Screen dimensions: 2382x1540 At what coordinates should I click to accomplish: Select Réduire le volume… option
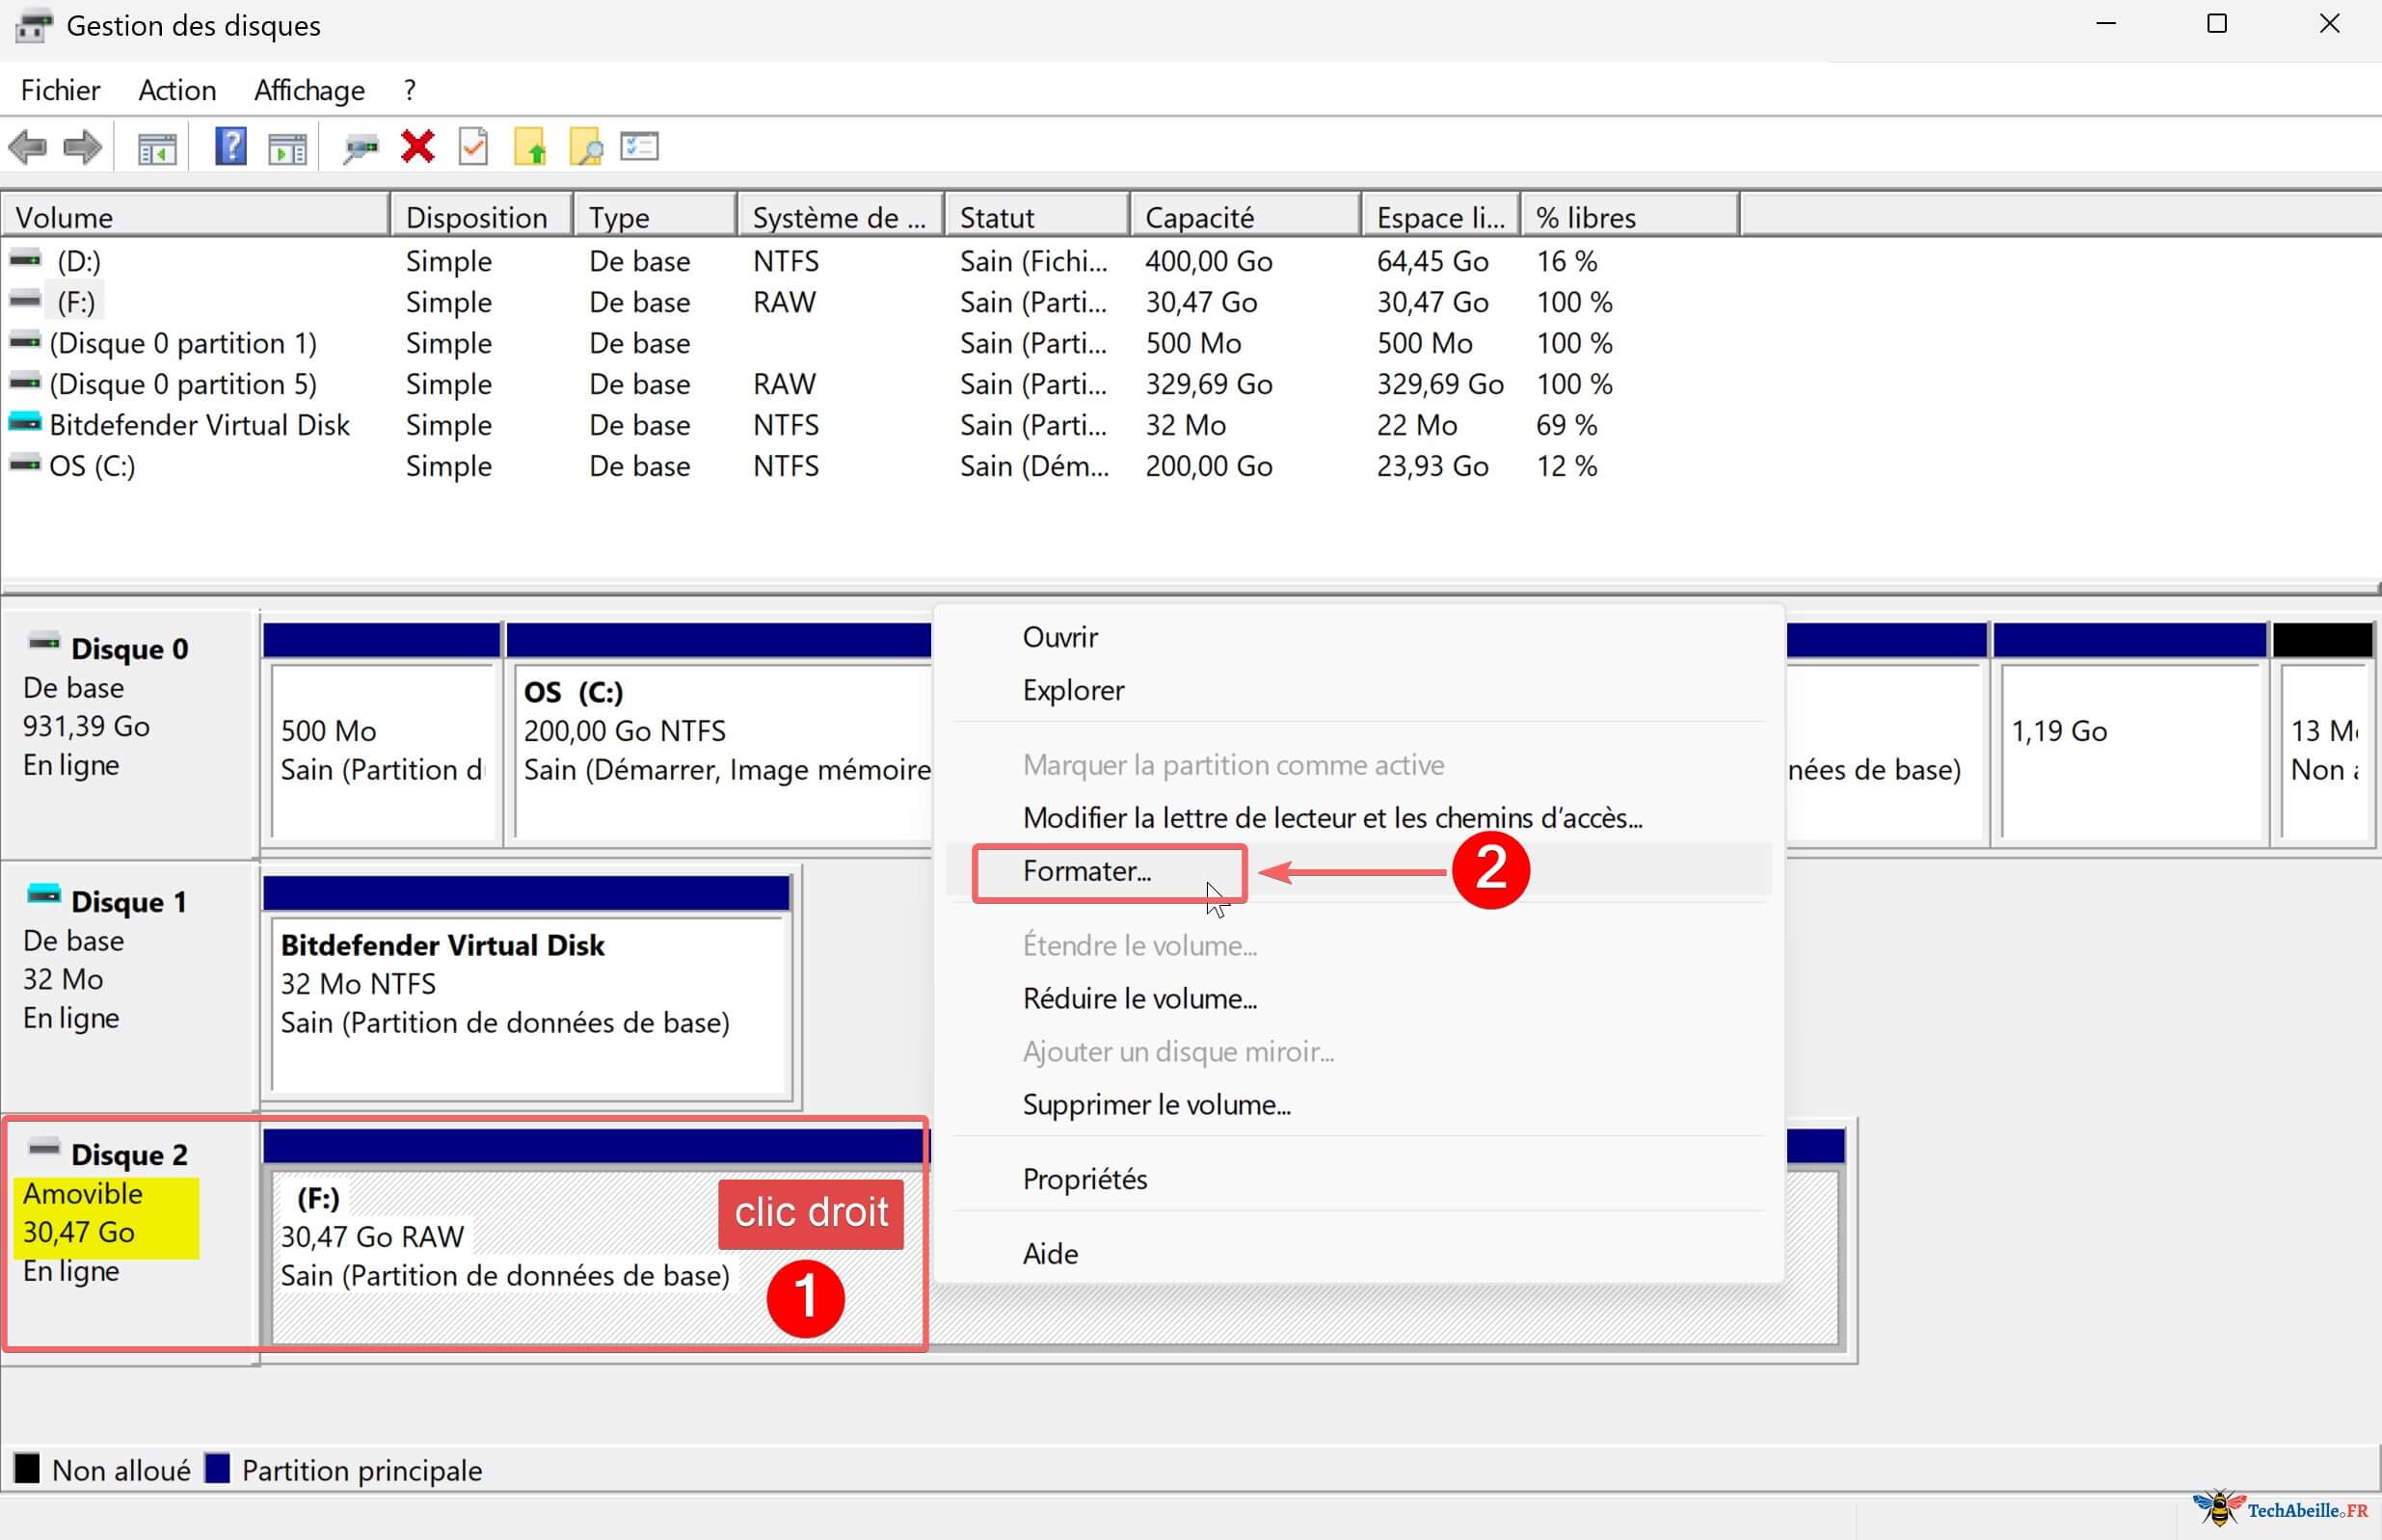point(1140,998)
